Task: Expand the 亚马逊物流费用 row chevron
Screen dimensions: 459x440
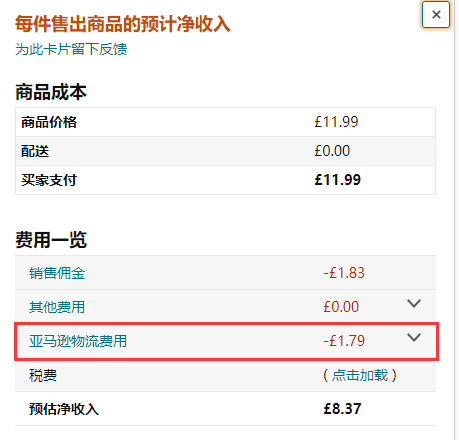Action: (414, 337)
